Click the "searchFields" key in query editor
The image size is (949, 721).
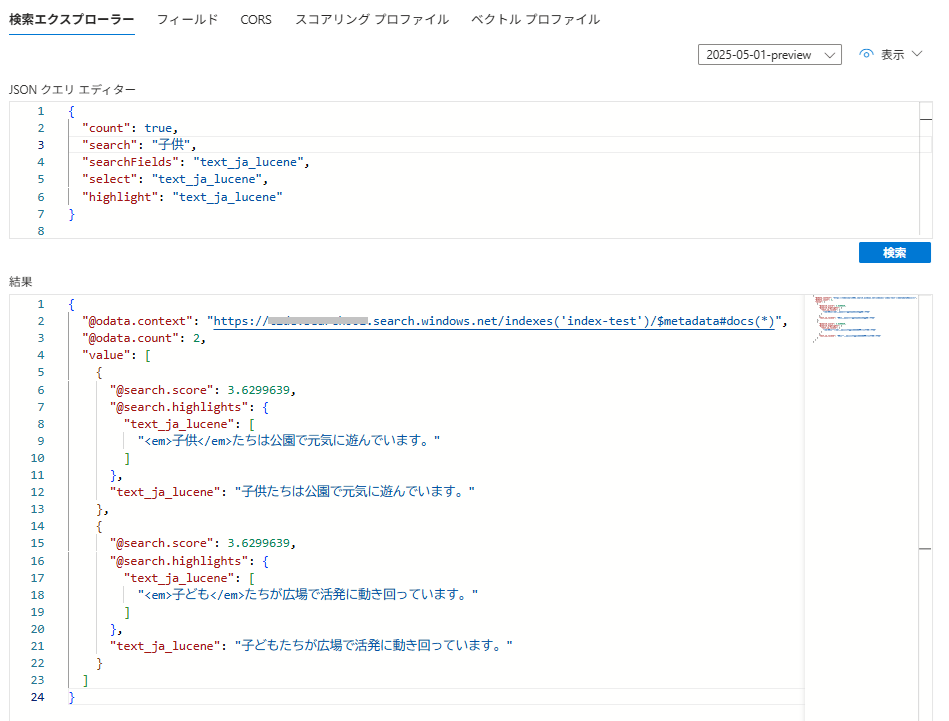130,162
